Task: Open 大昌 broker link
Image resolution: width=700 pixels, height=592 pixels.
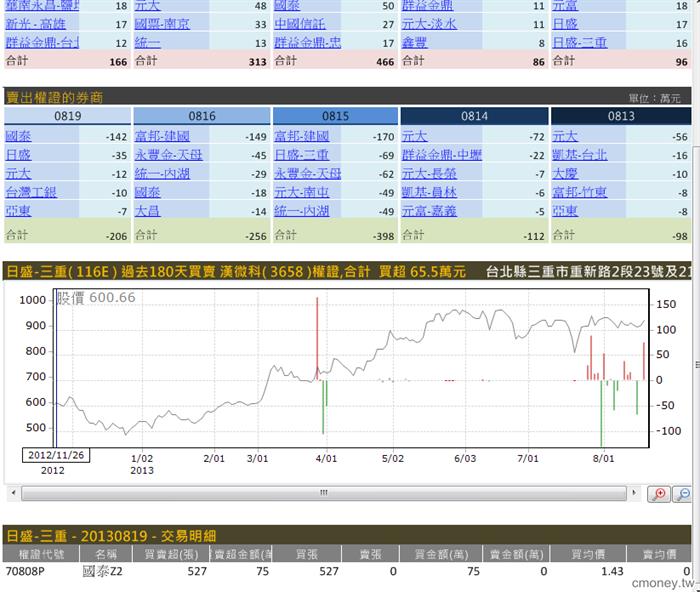Action: [147, 211]
